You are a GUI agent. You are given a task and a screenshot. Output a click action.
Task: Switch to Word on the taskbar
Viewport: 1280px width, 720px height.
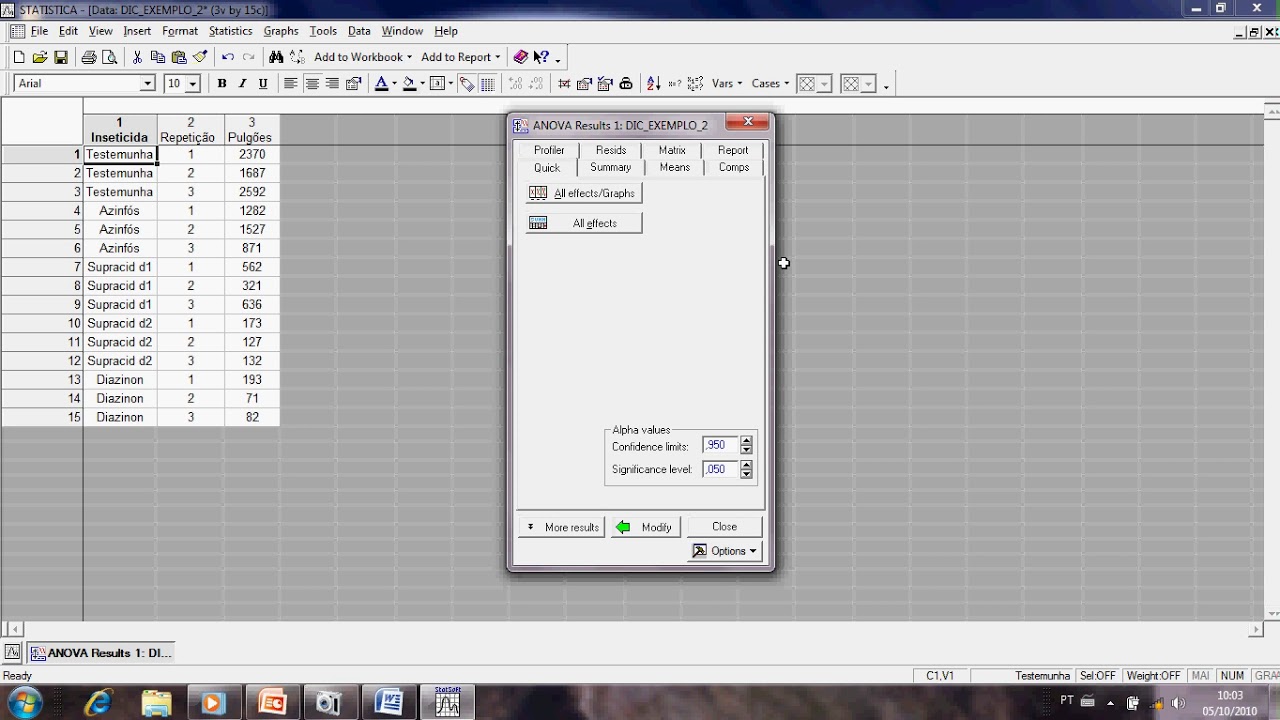(388, 702)
